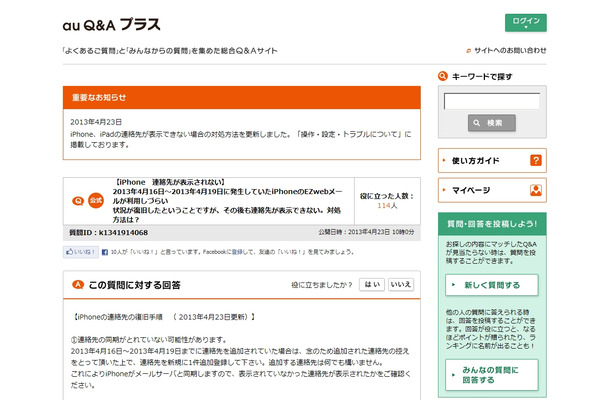Answer いいえ to 役に立ちましたか

coord(401,284)
